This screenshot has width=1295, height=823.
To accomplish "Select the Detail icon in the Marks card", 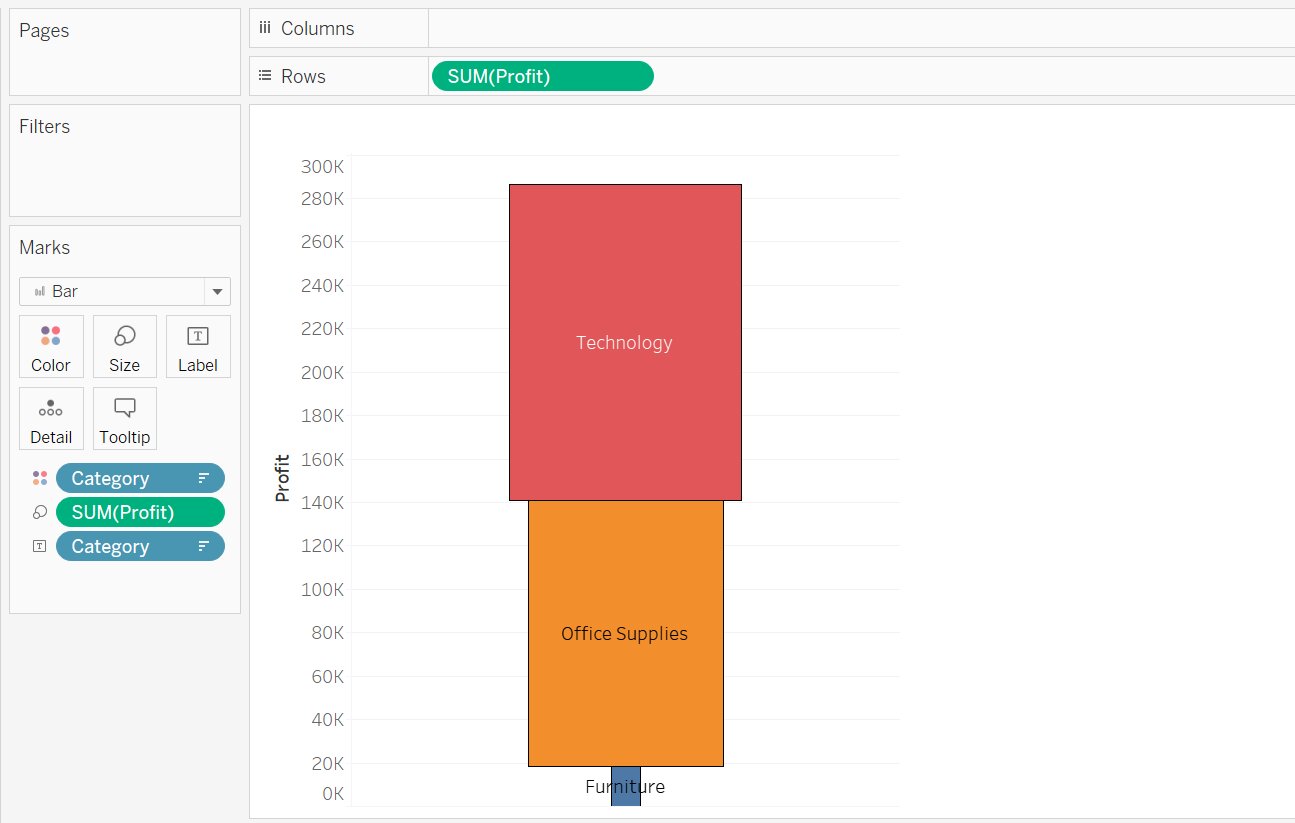I will click(x=51, y=417).
